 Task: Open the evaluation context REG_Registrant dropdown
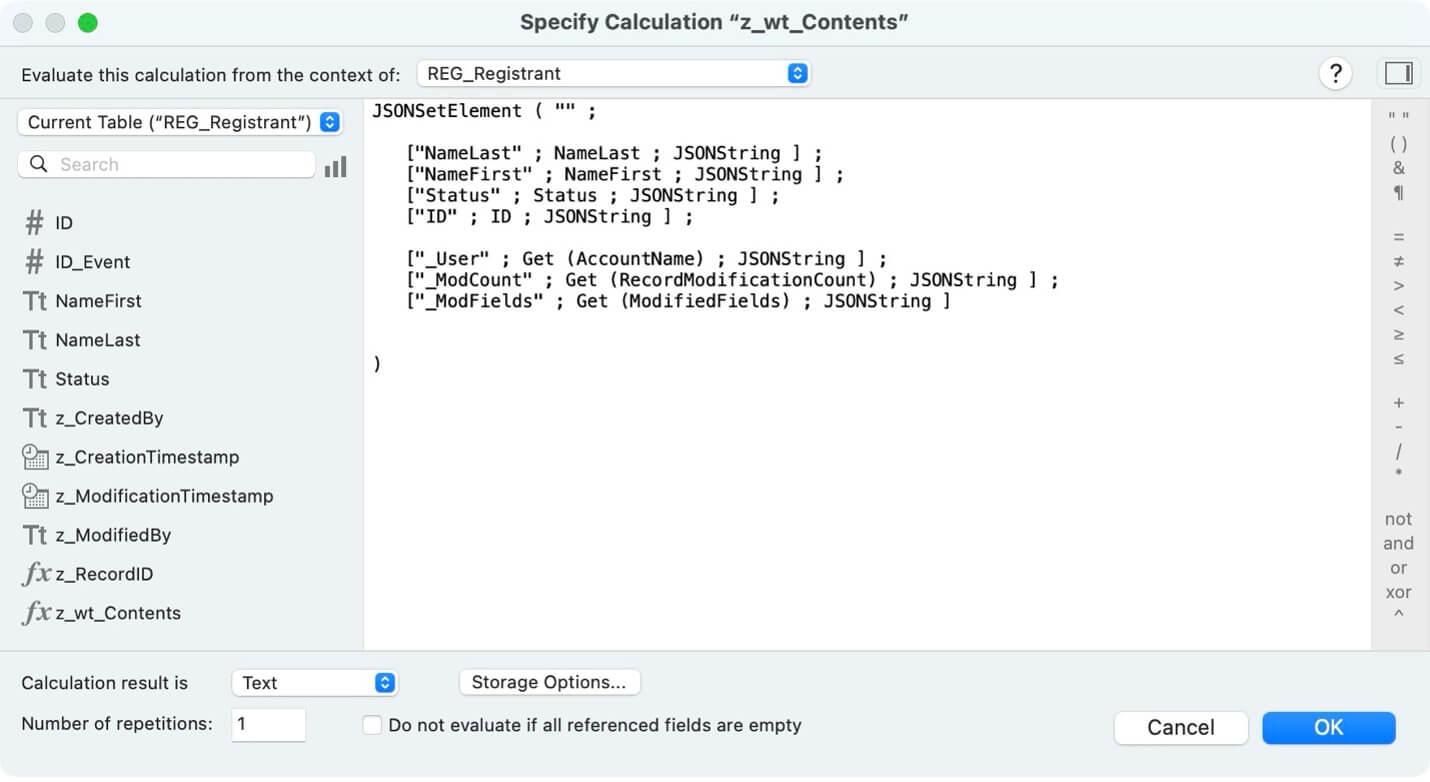(614, 73)
